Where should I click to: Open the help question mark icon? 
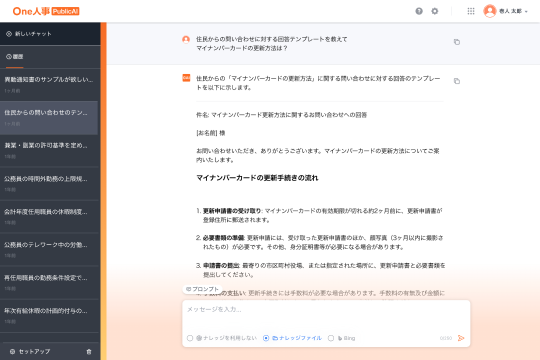419,11
